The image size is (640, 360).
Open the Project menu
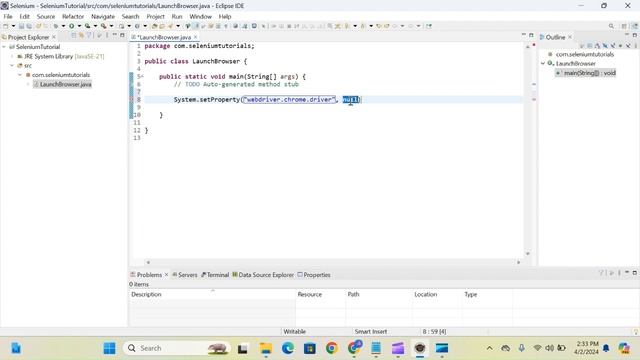(155, 16)
